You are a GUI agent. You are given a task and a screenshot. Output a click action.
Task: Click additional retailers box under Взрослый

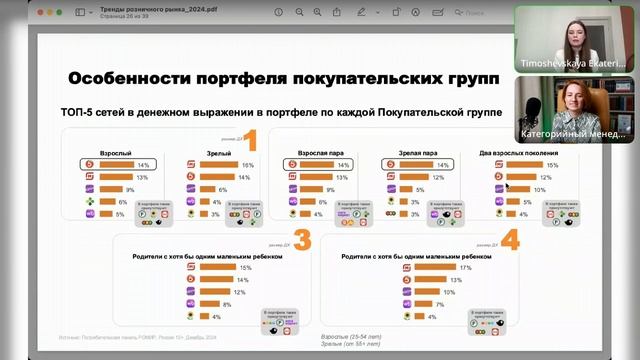(x=154, y=214)
